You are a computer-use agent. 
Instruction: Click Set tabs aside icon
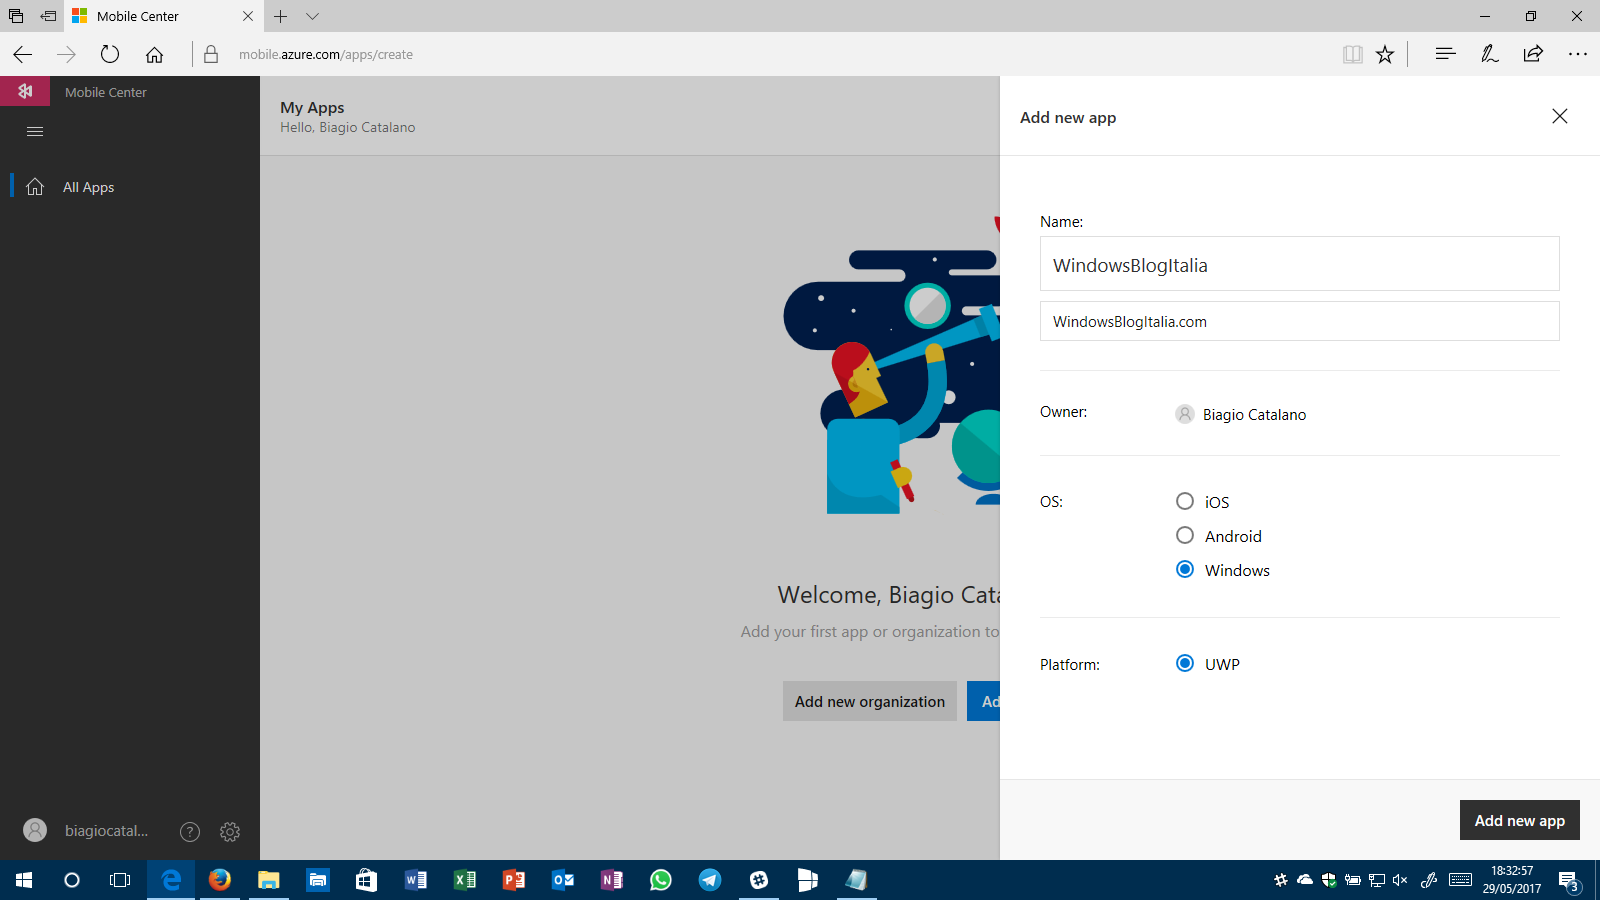point(48,16)
